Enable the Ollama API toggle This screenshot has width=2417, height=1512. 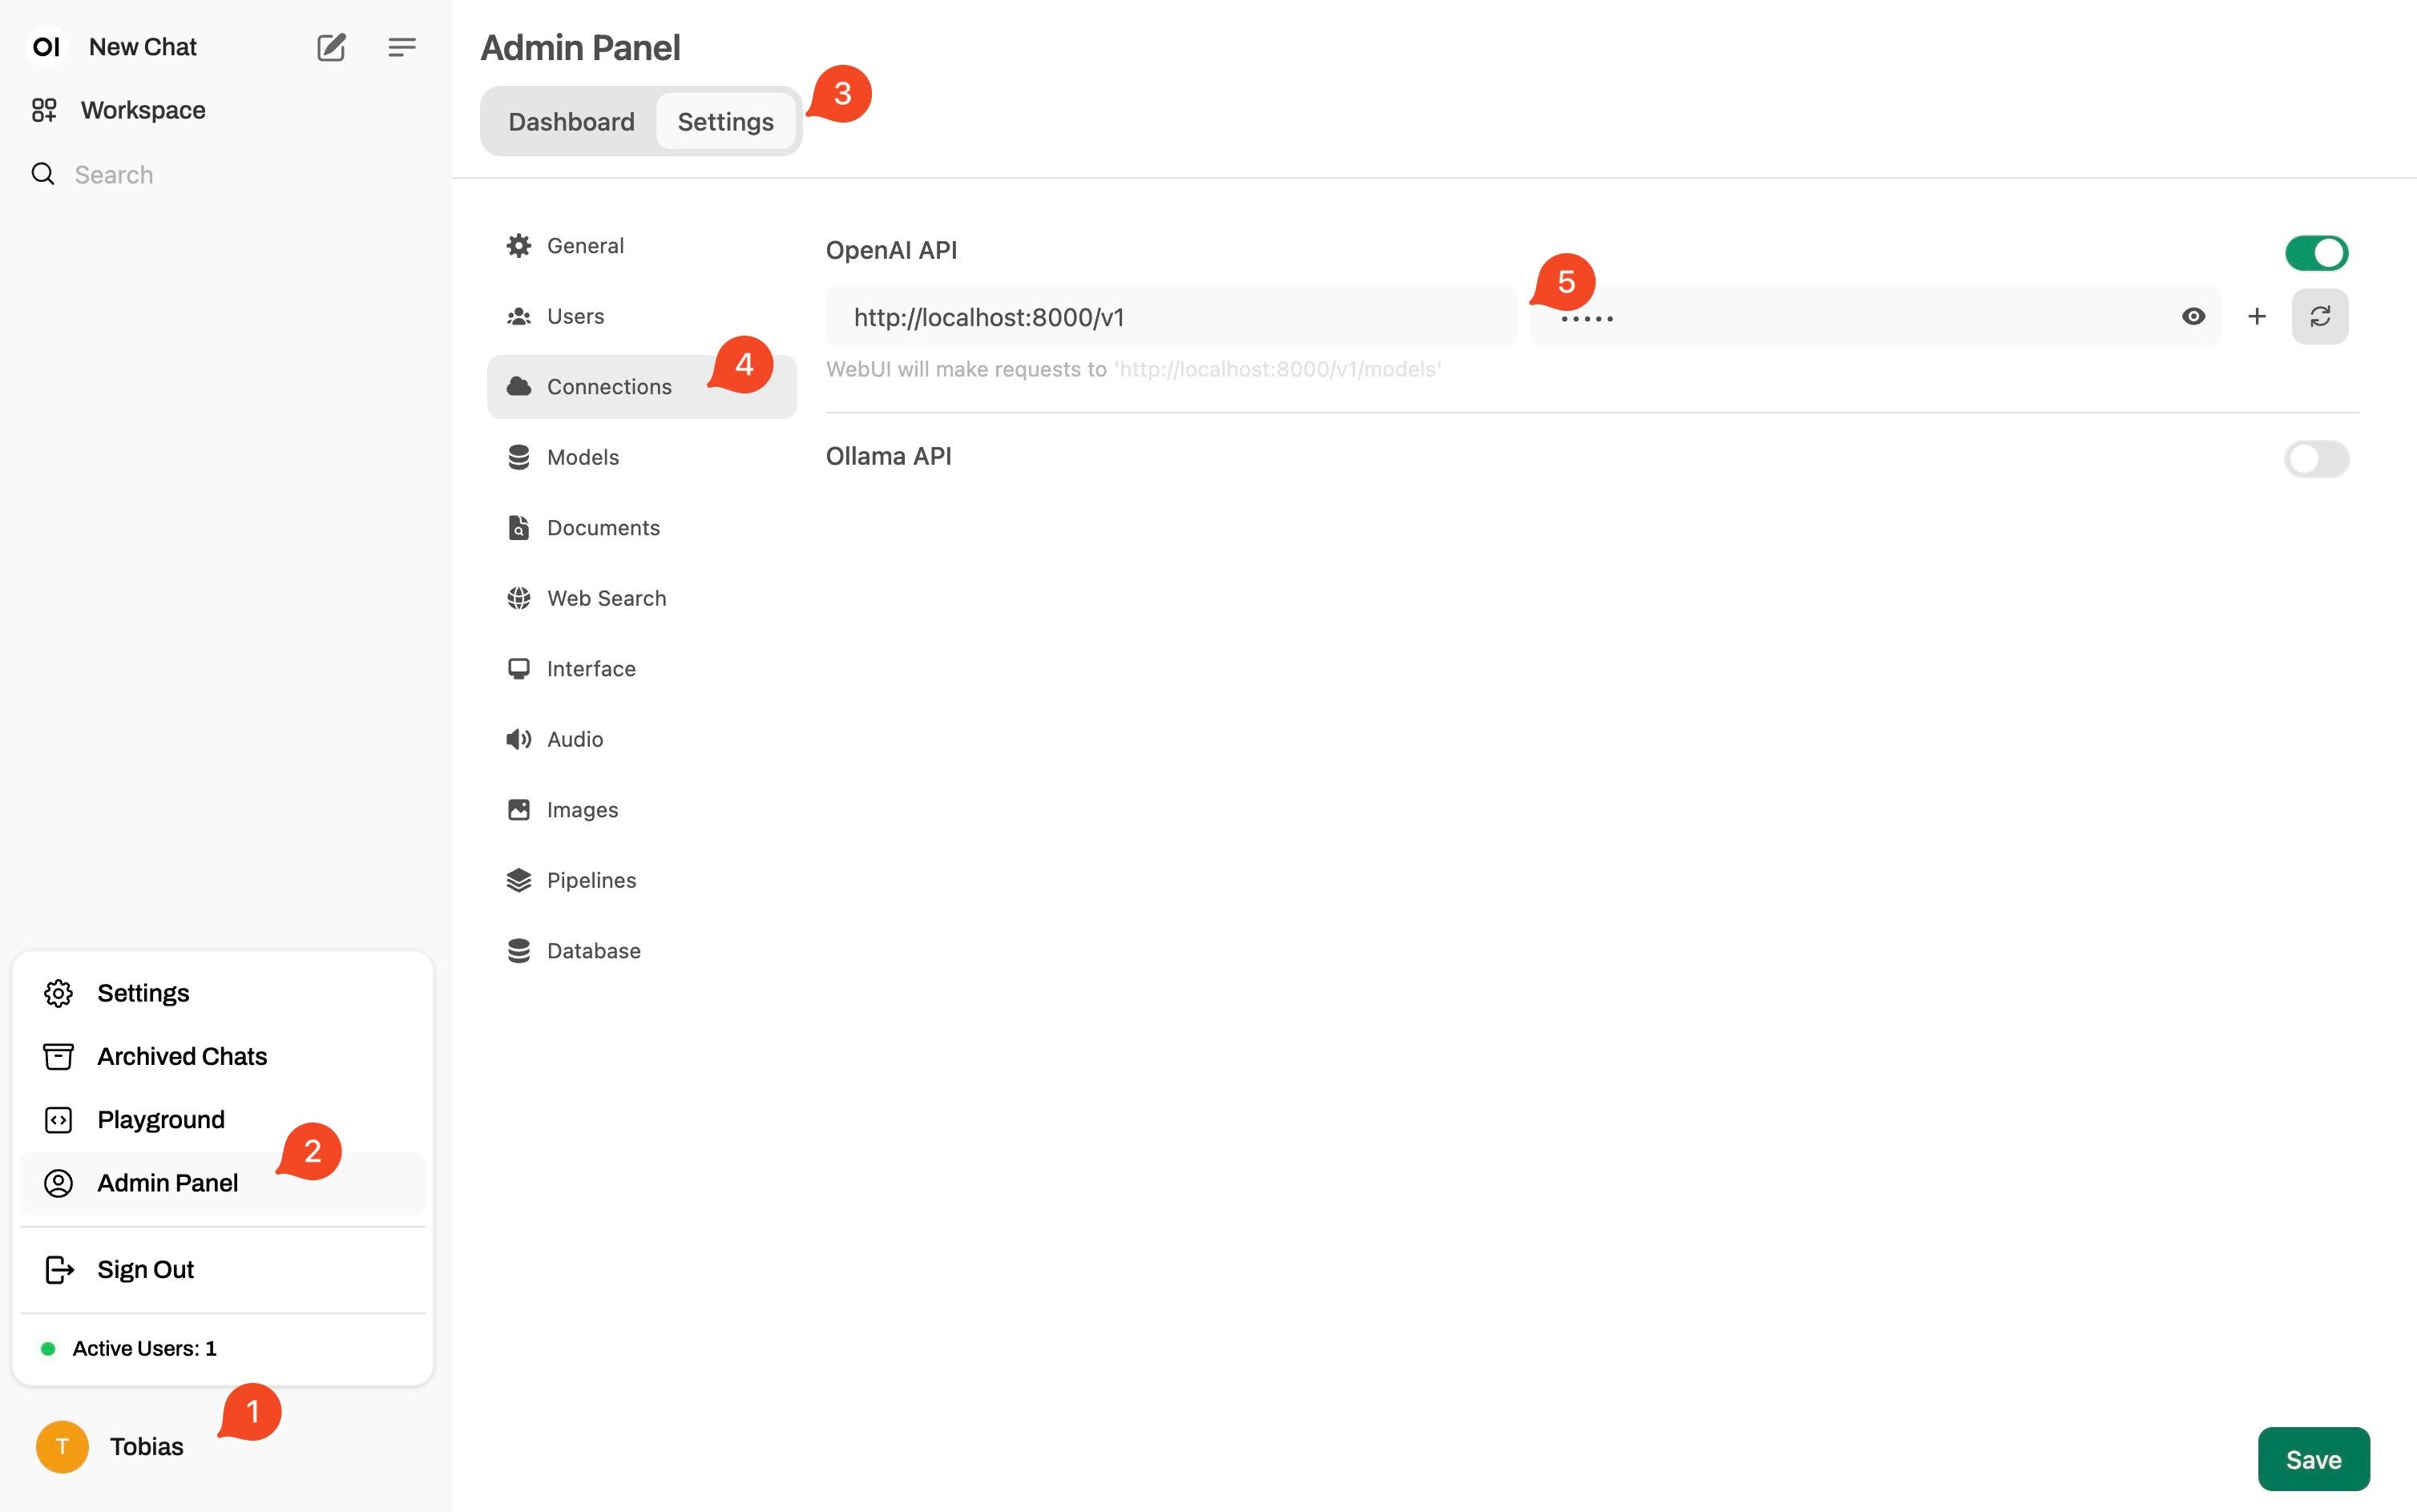pyautogui.click(x=2315, y=458)
